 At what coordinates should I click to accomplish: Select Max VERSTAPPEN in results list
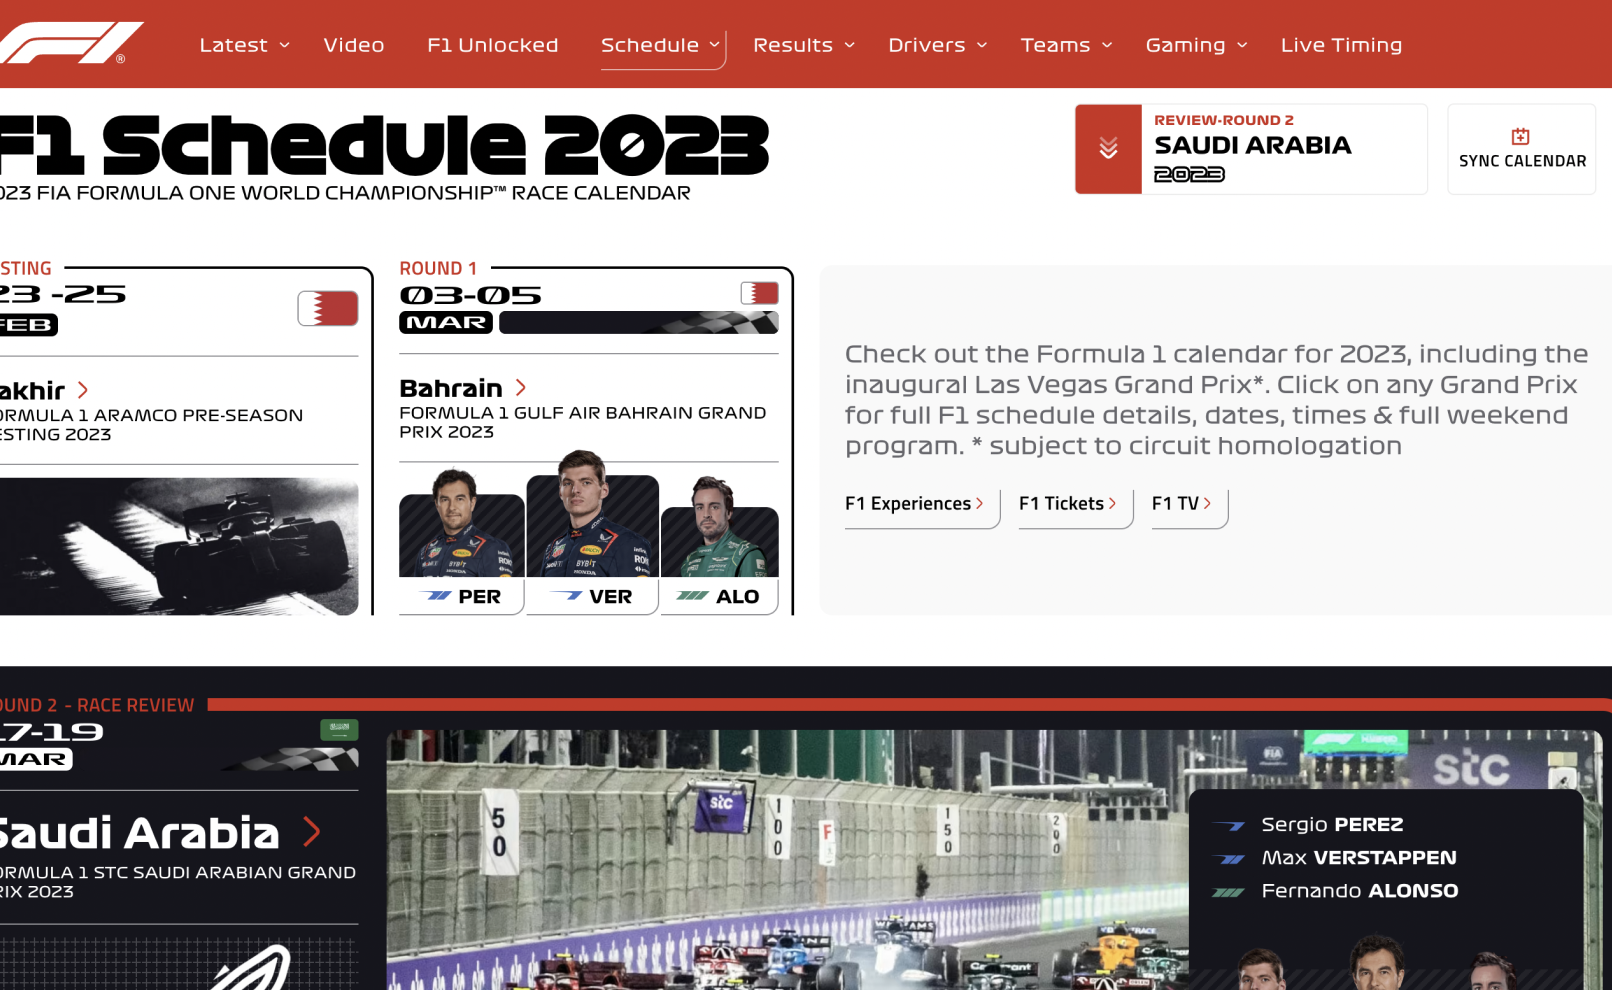coord(1359,857)
